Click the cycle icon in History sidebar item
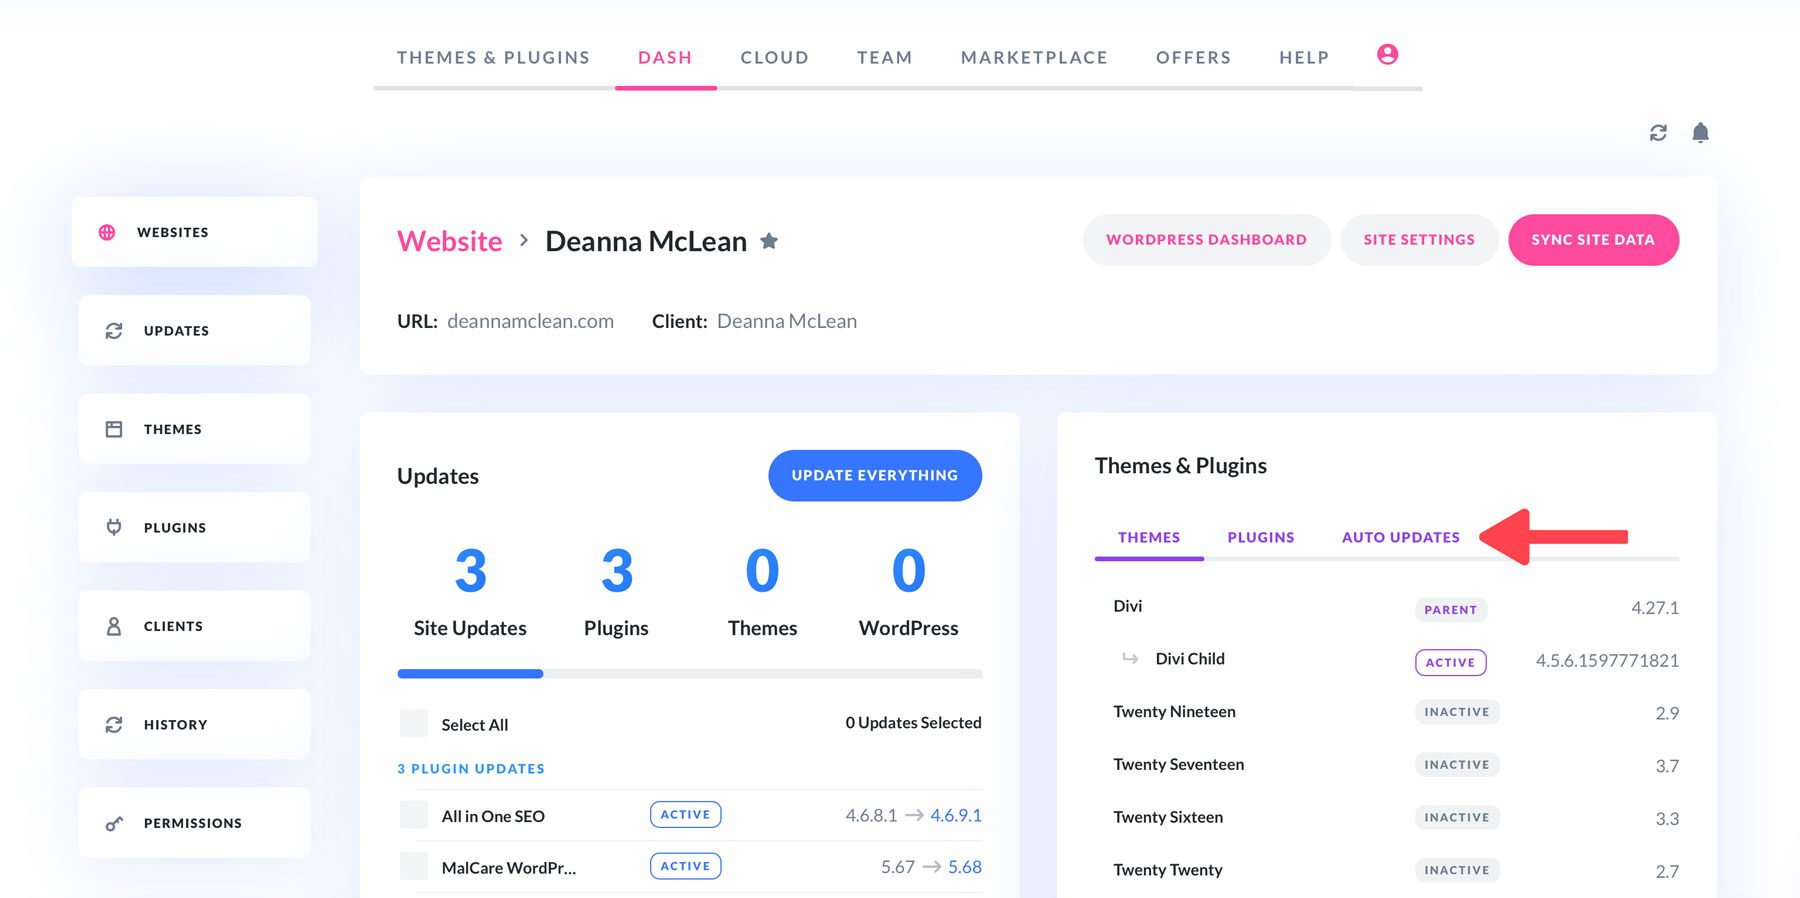This screenshot has width=1800, height=898. coord(114,724)
